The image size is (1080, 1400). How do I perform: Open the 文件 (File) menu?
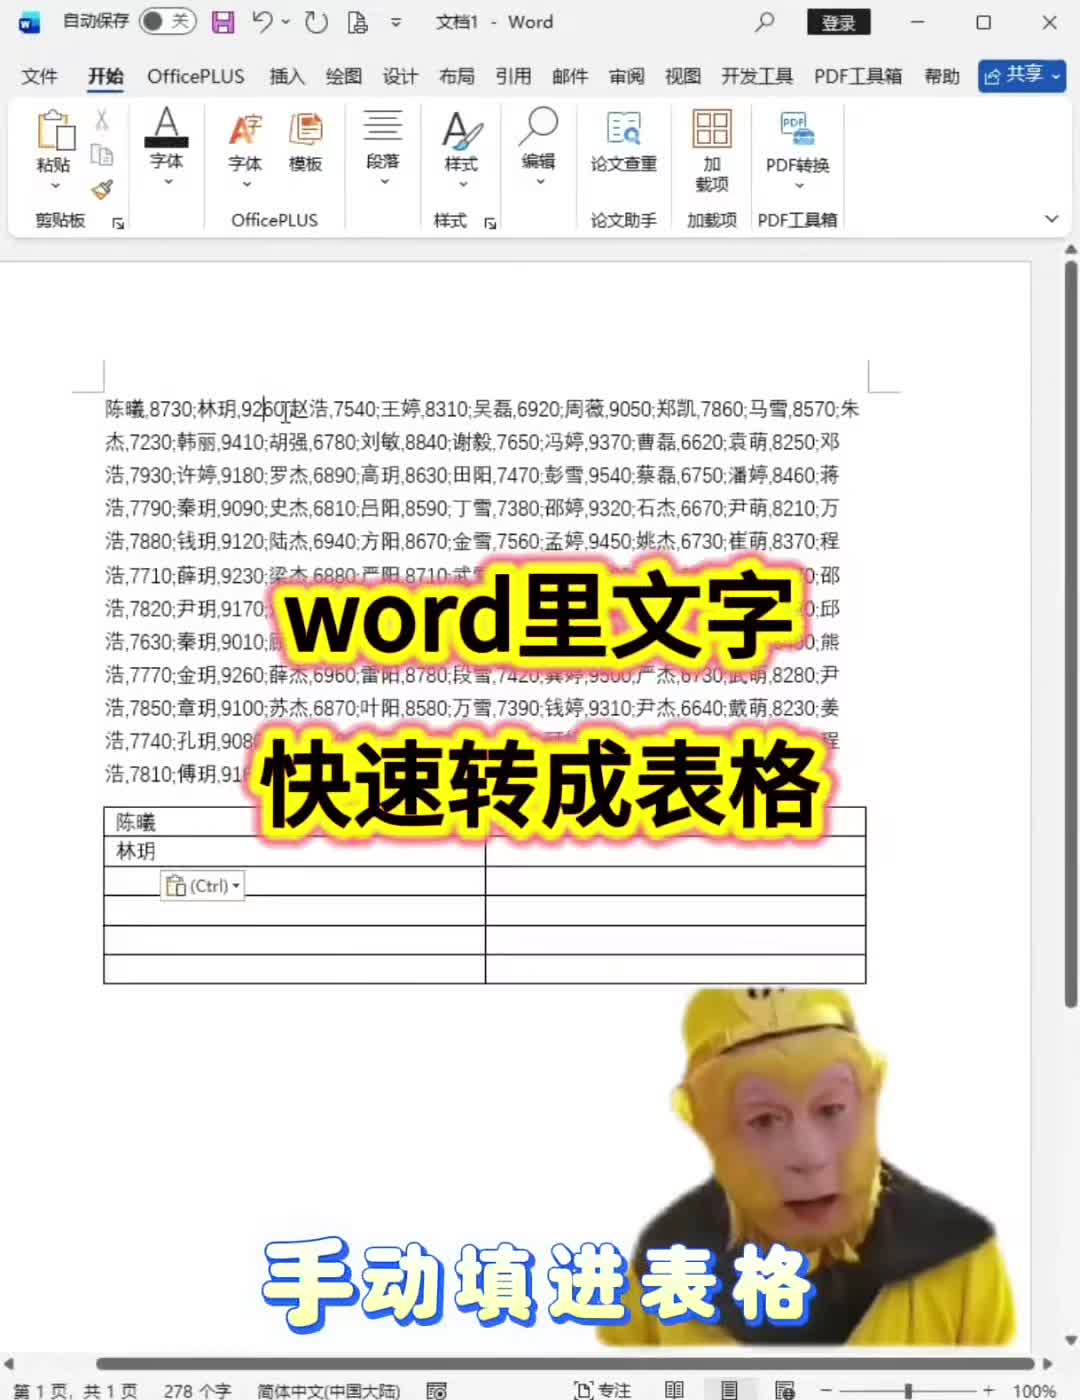39,76
